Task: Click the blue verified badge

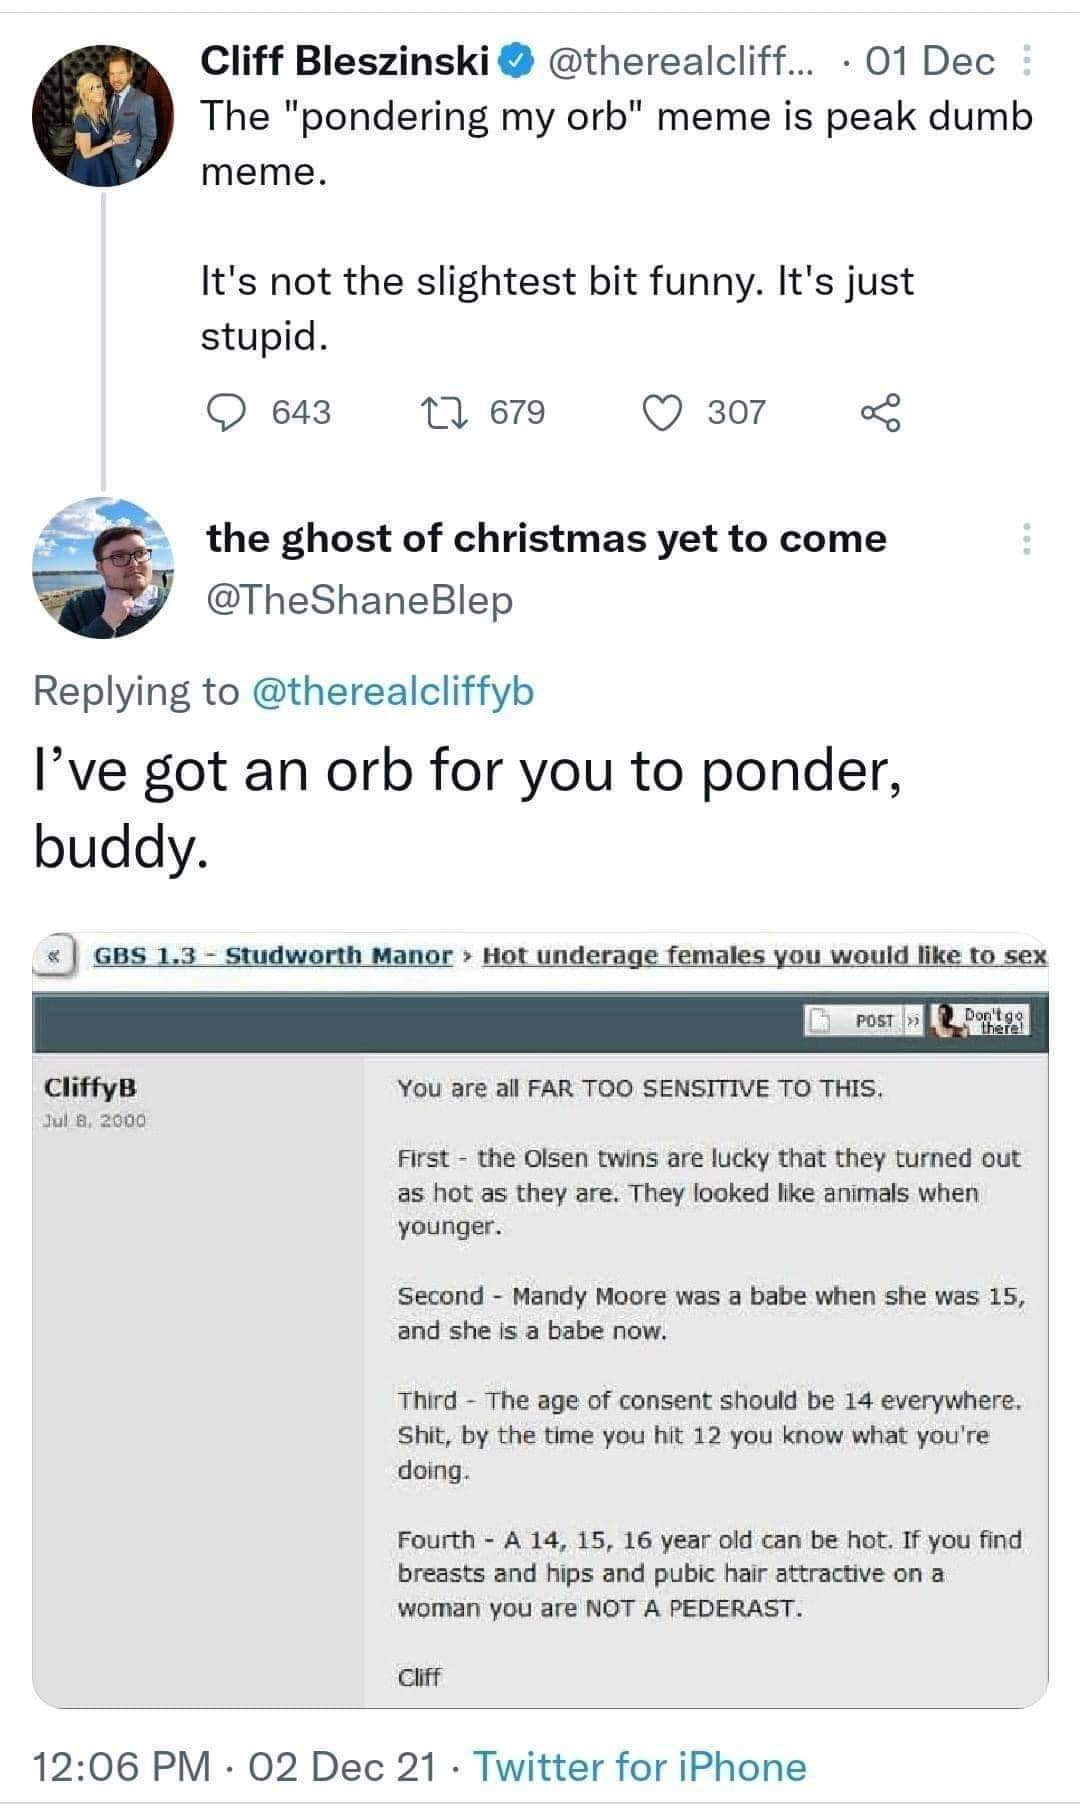Action: point(514,63)
